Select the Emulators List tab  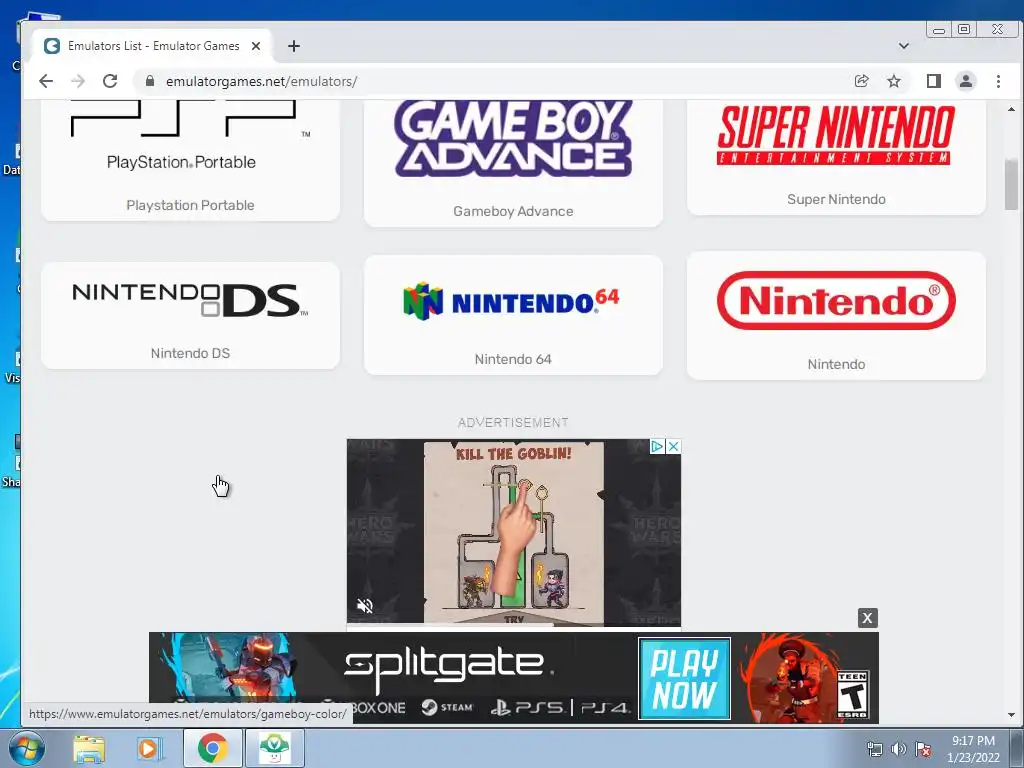[x=153, y=46]
